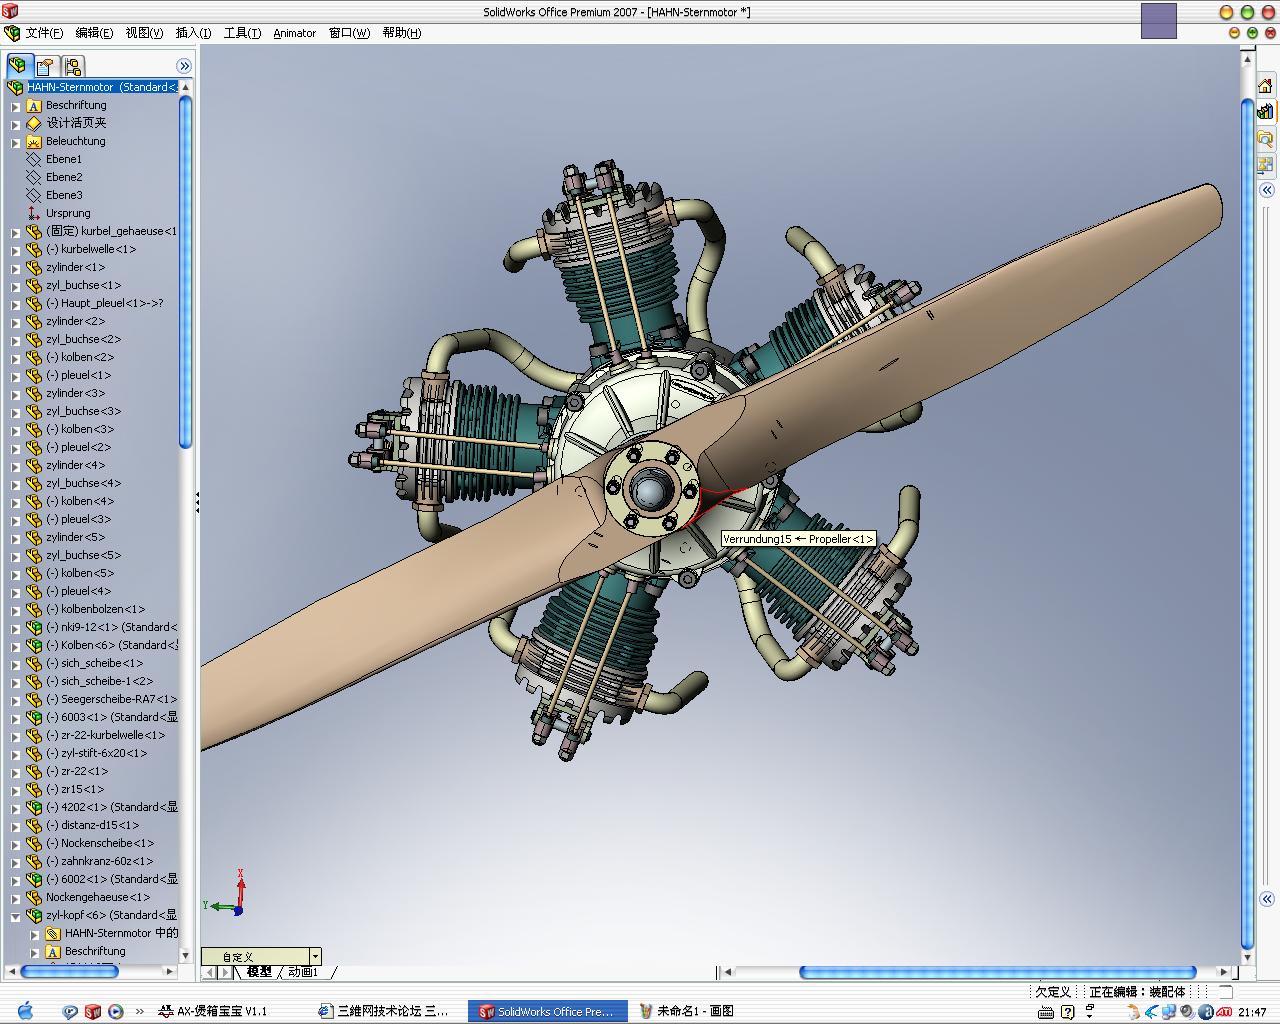Select (-) Nockenscheibe<1> in the tree
This screenshot has width=1280, height=1024.
click(100, 843)
